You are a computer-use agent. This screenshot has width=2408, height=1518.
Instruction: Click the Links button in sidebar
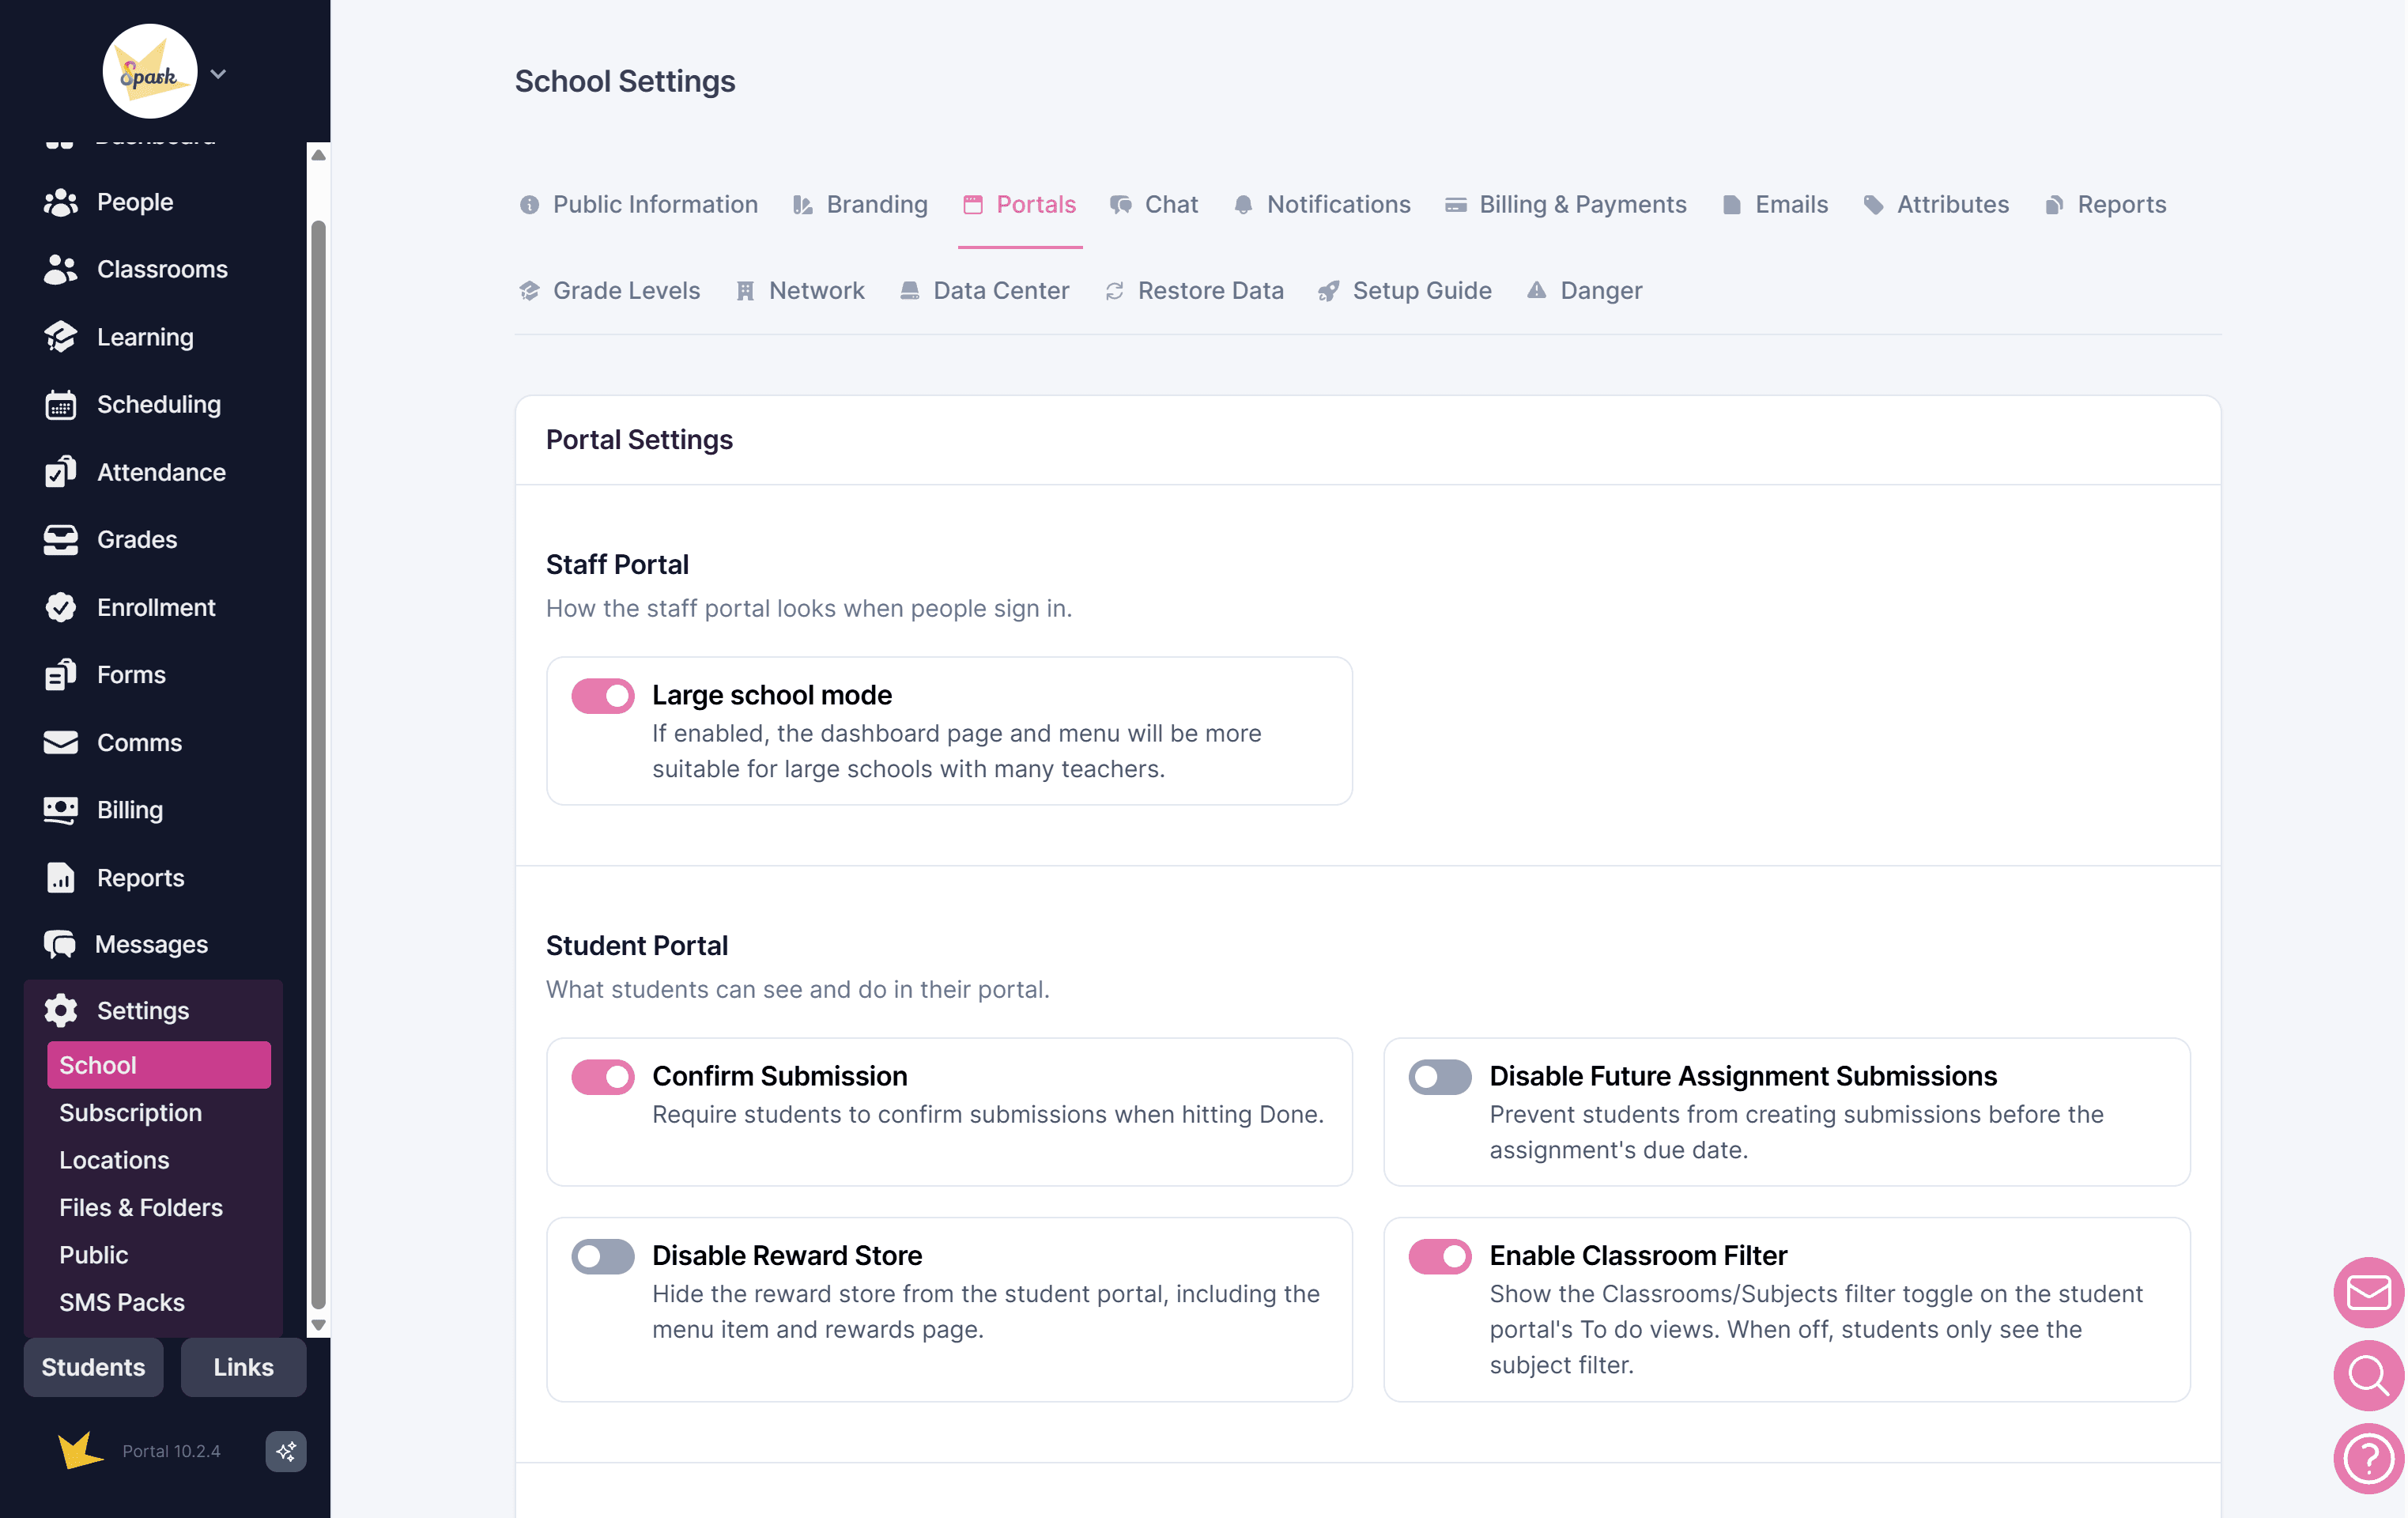pyautogui.click(x=243, y=1367)
